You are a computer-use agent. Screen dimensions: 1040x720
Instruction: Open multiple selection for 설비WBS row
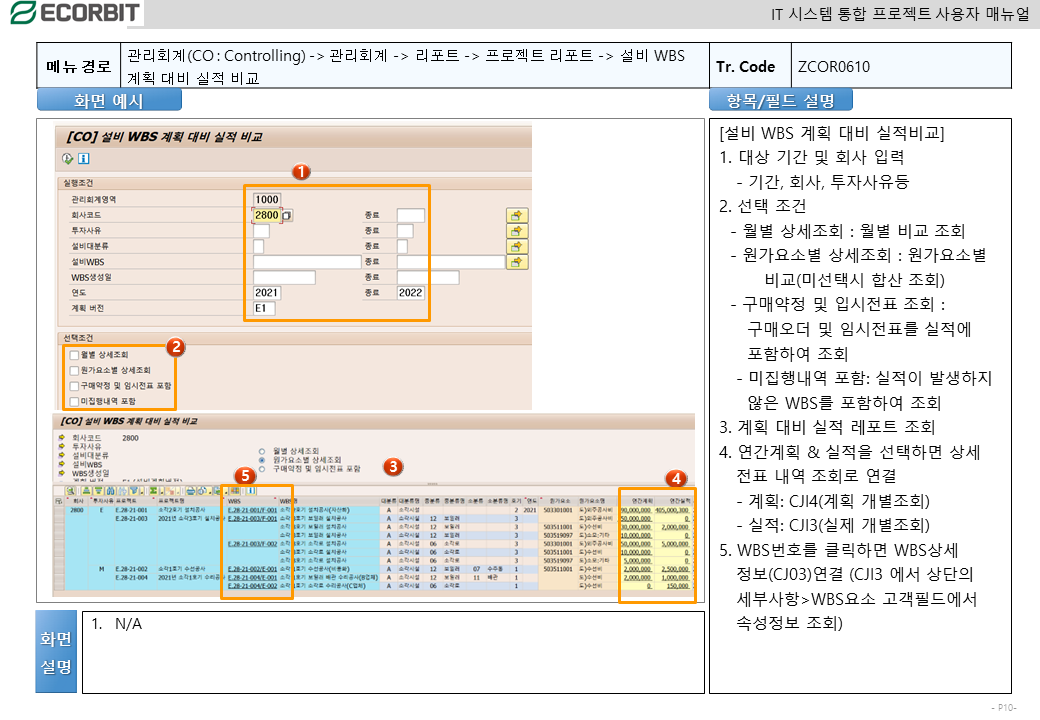point(516,262)
